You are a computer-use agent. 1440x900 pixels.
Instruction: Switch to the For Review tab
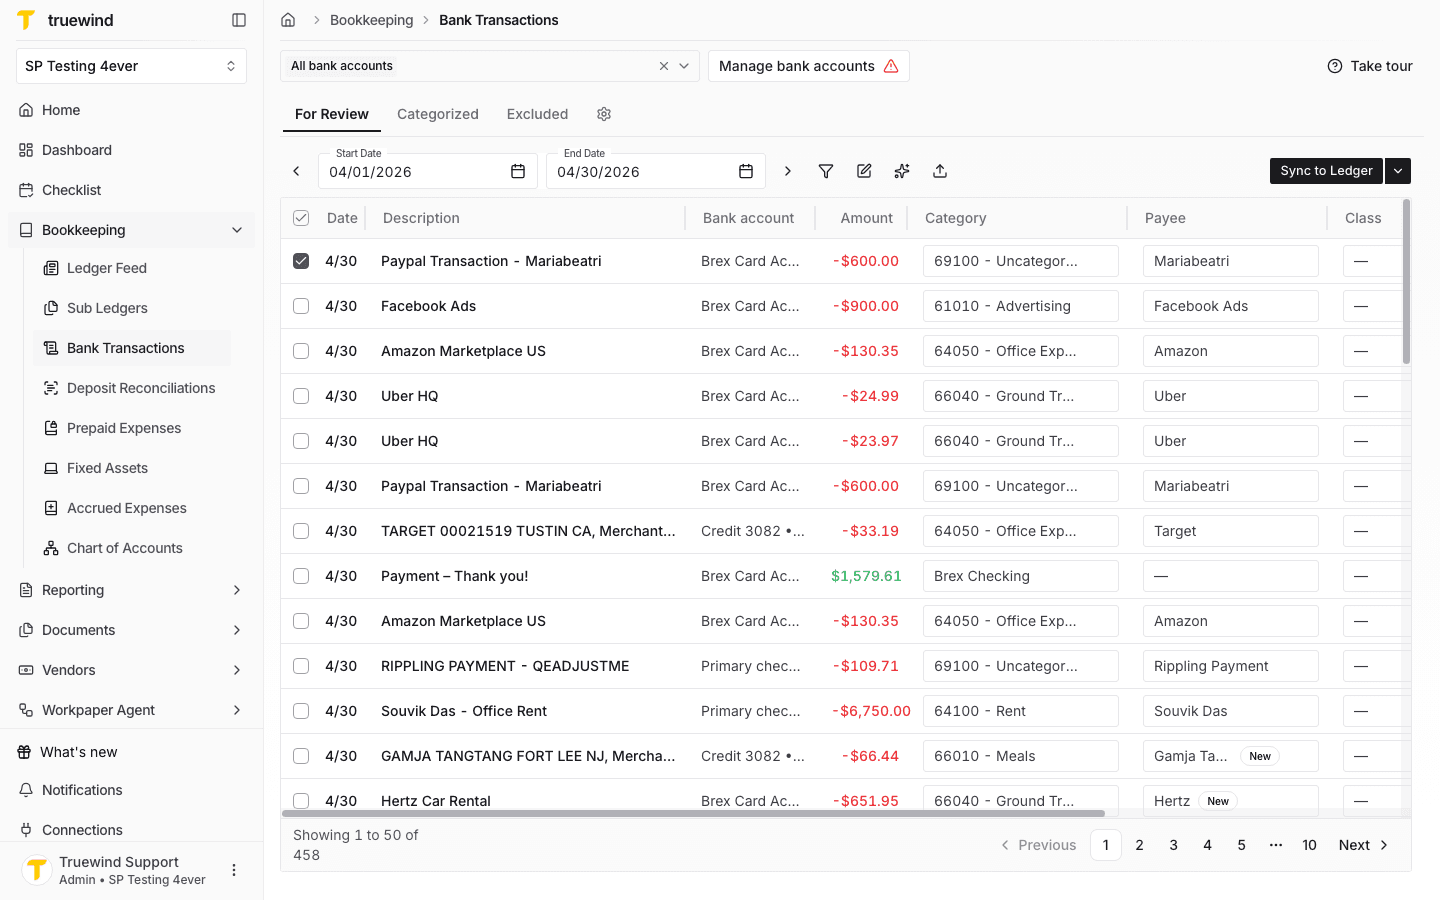point(332,114)
